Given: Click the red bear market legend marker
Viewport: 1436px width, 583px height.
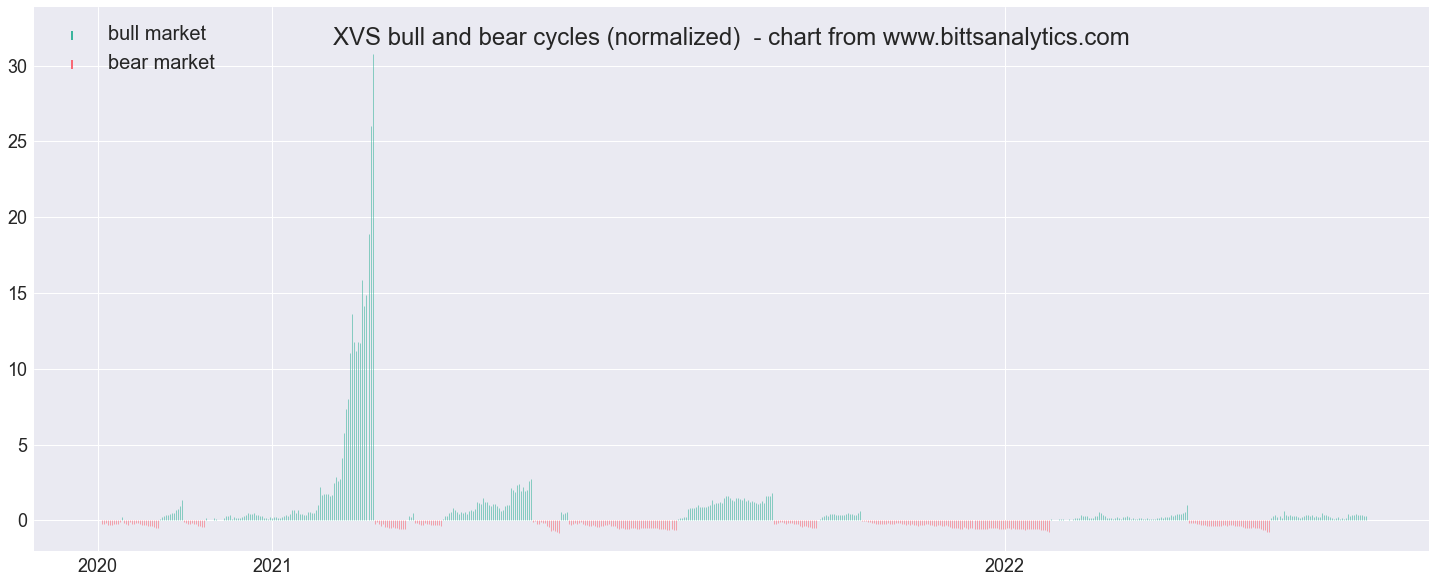Looking at the screenshot, I should pos(73,63).
